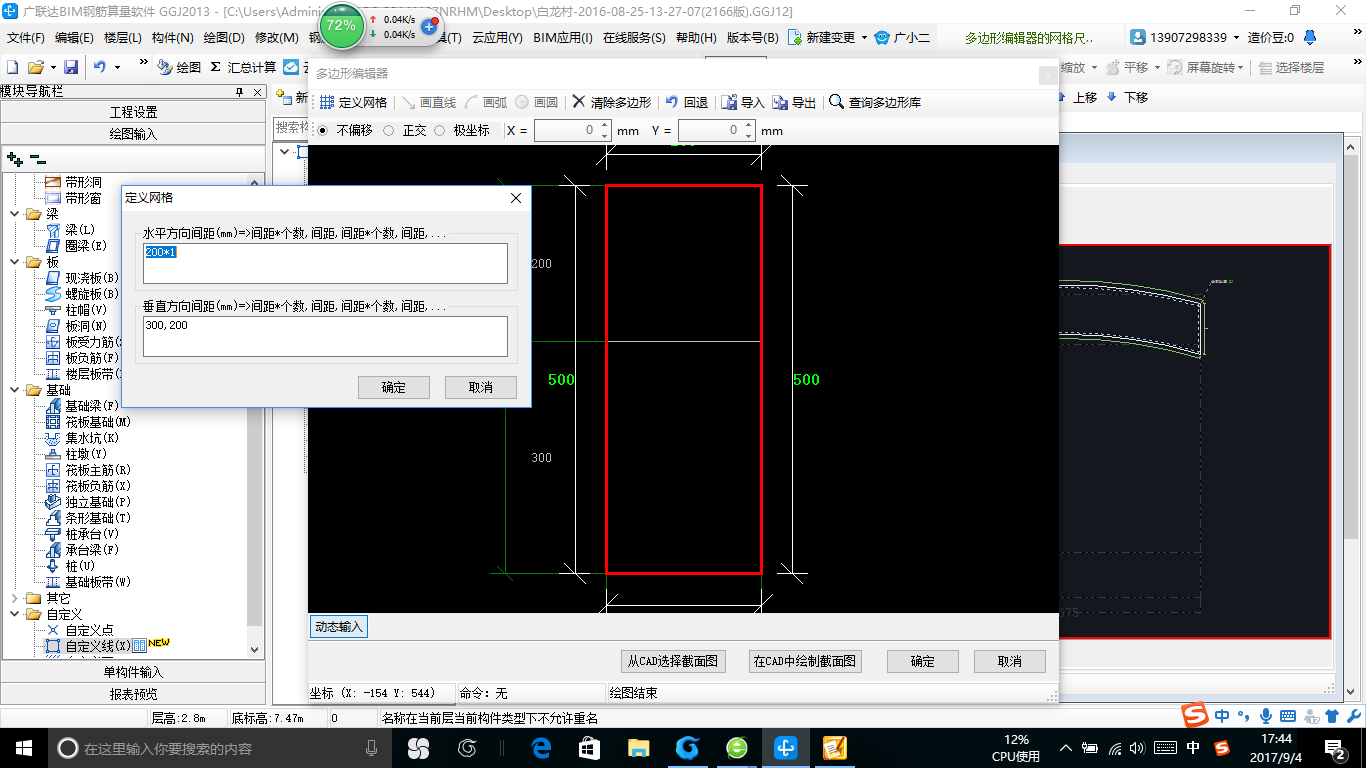
Task: Select the 柱墩(Y) column pier icon
Action: click(x=54, y=454)
